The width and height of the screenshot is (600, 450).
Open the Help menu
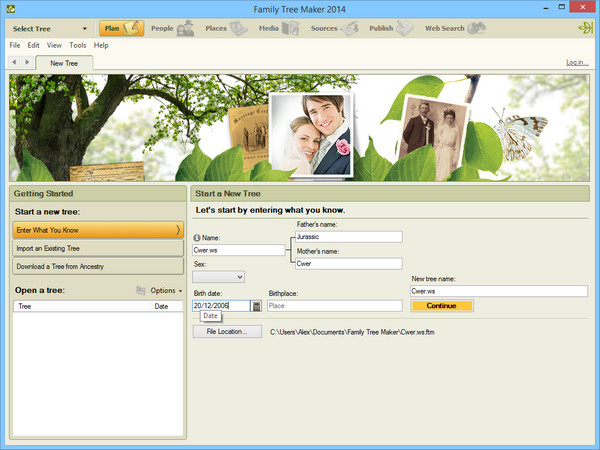pyautogui.click(x=101, y=45)
